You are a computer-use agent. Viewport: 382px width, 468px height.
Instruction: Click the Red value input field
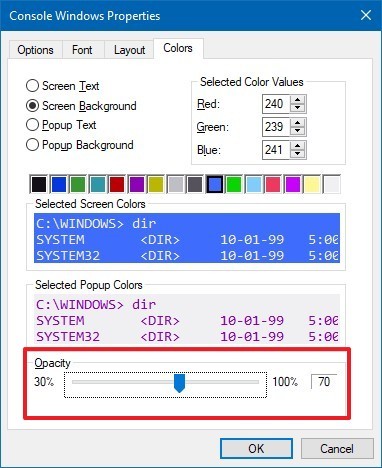(x=276, y=104)
